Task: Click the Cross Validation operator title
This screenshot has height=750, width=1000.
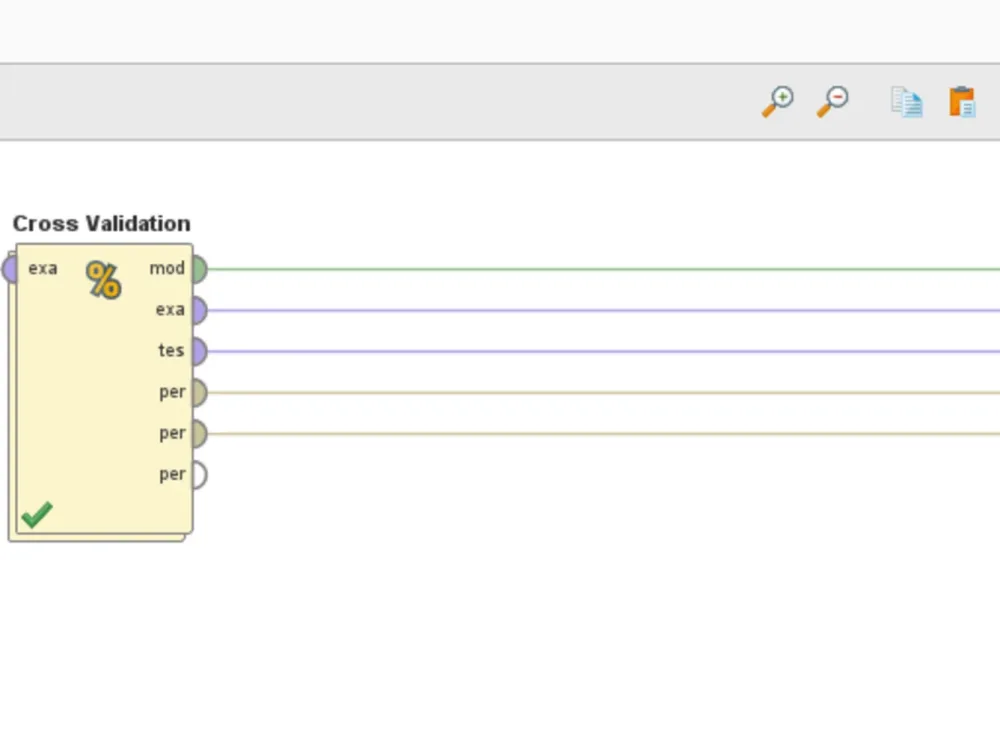Action: pyautogui.click(x=101, y=223)
